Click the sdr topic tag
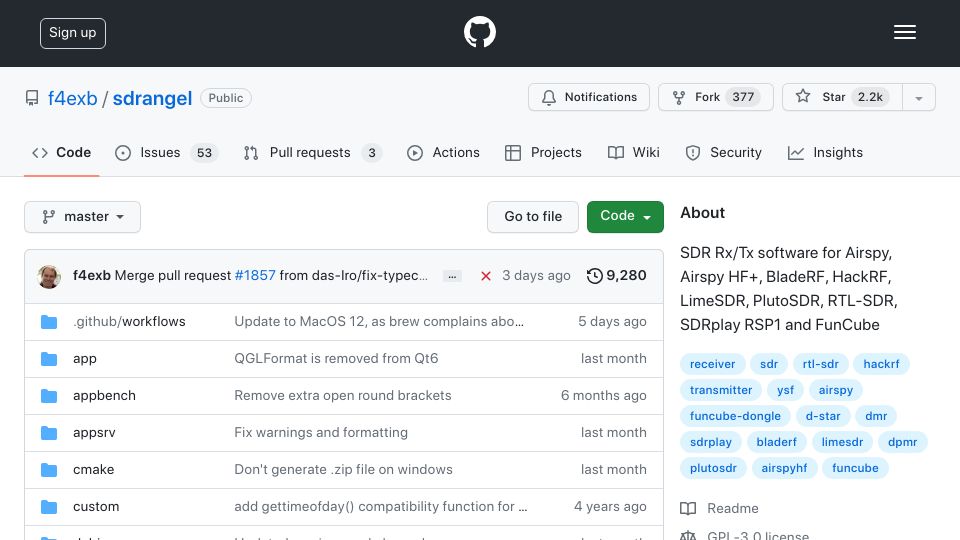The width and height of the screenshot is (960, 540). [769, 364]
